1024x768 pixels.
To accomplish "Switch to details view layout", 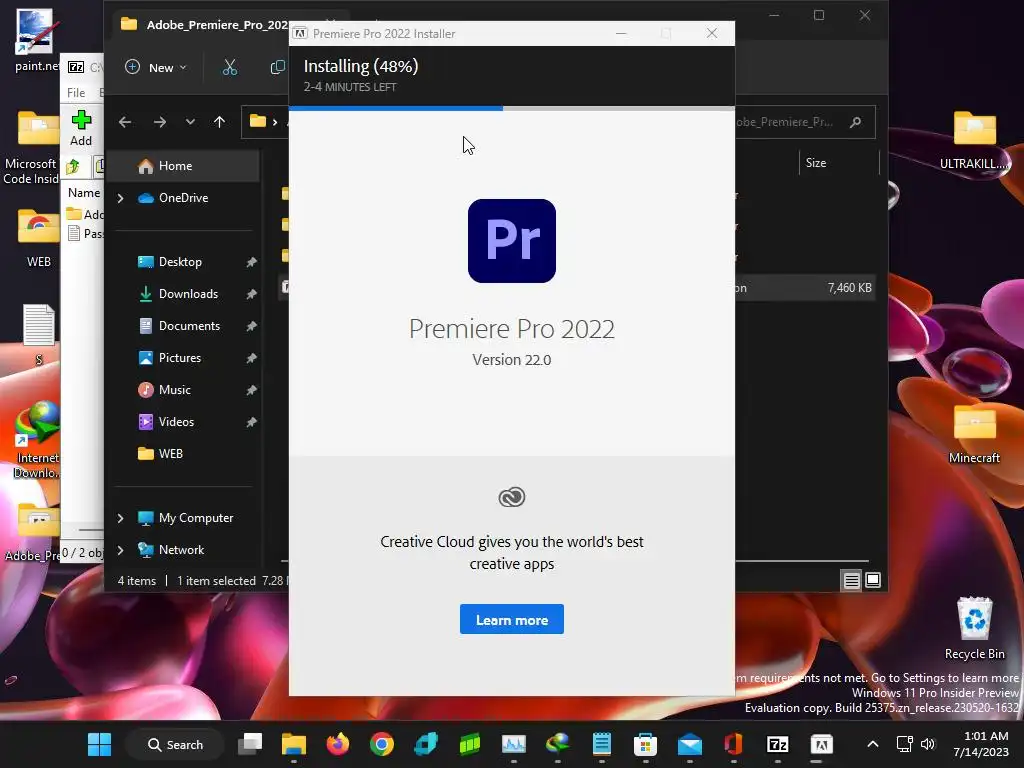I will click(x=852, y=580).
